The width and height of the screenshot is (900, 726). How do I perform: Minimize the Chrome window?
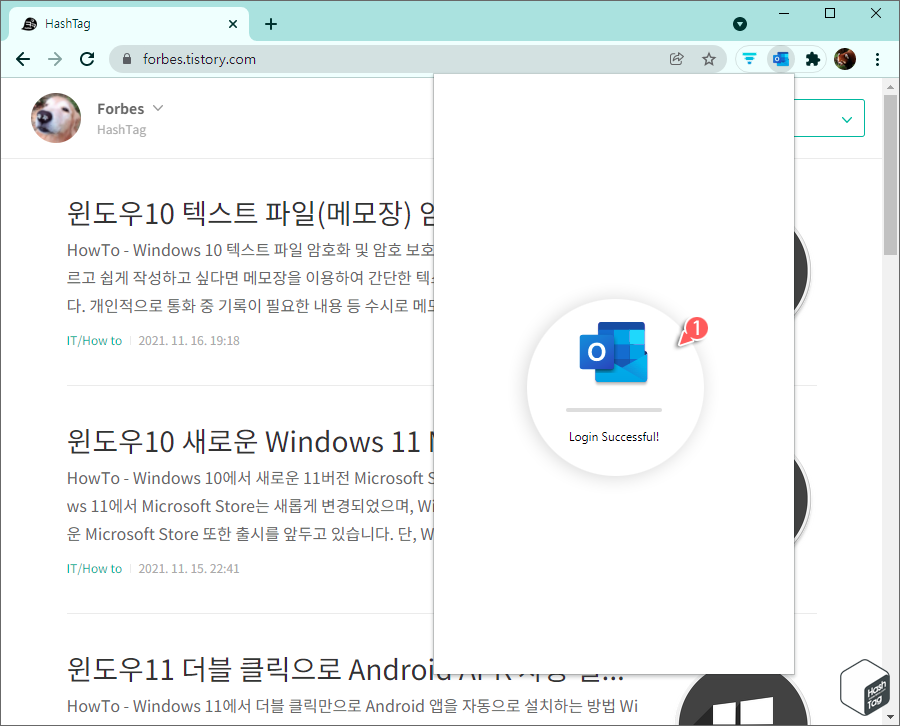pos(784,13)
